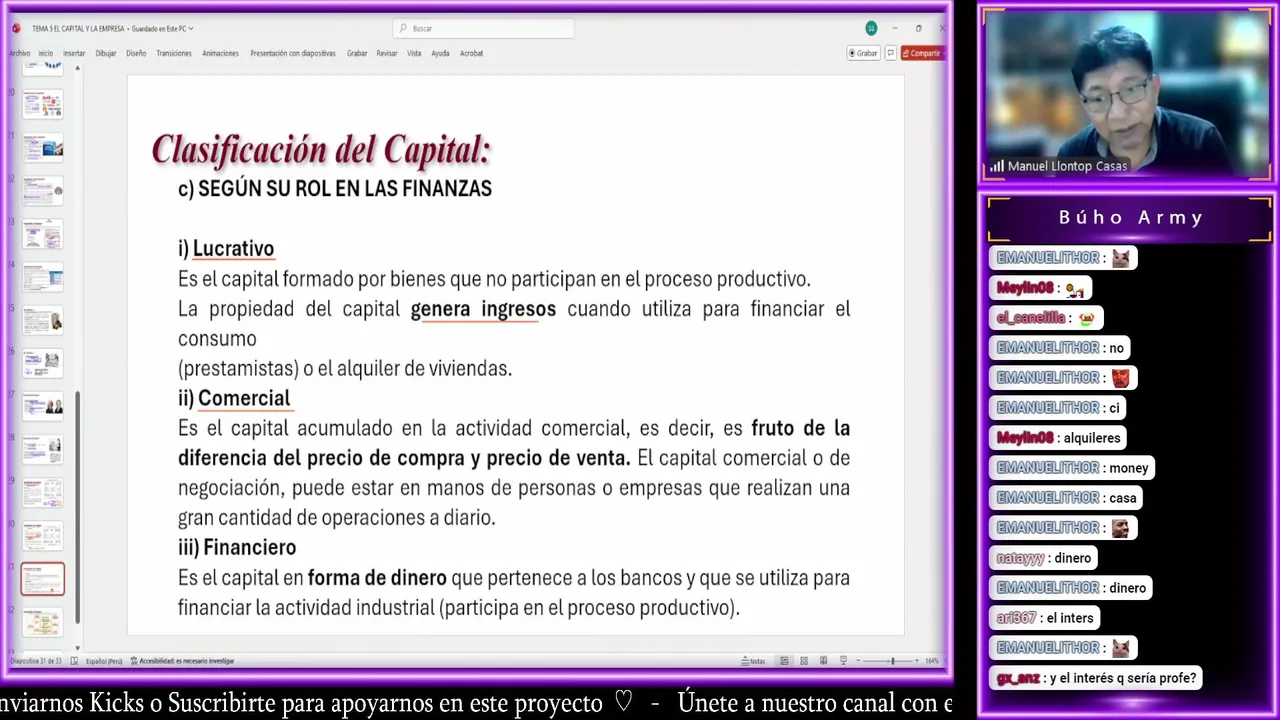The height and width of the screenshot is (720, 1280).
Task: Open the Insertar ribbon tab
Action: pyautogui.click(x=74, y=53)
